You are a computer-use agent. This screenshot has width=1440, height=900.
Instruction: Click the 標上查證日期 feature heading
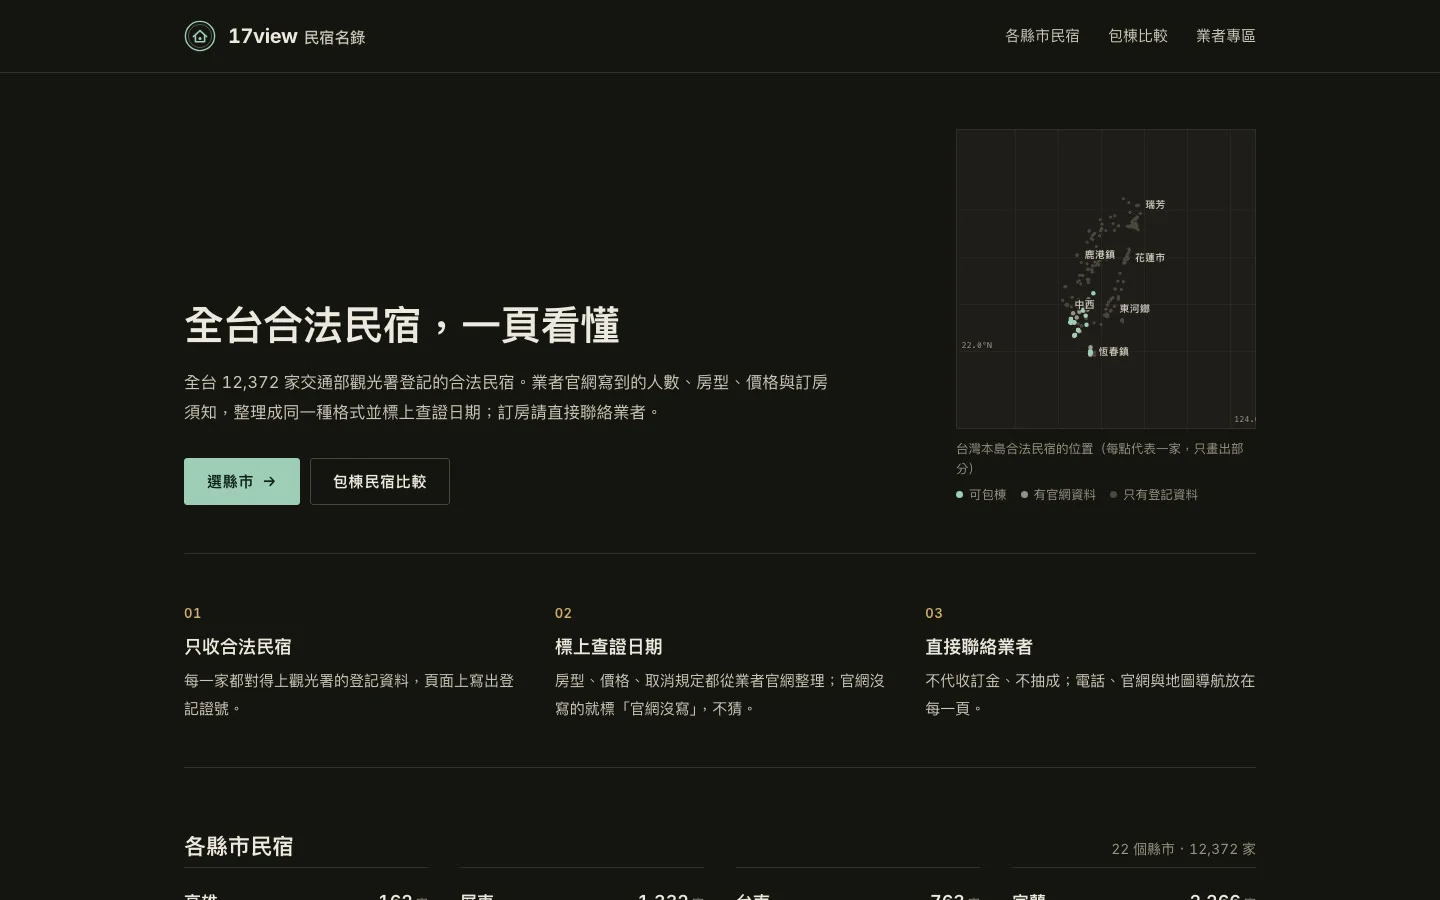(609, 646)
